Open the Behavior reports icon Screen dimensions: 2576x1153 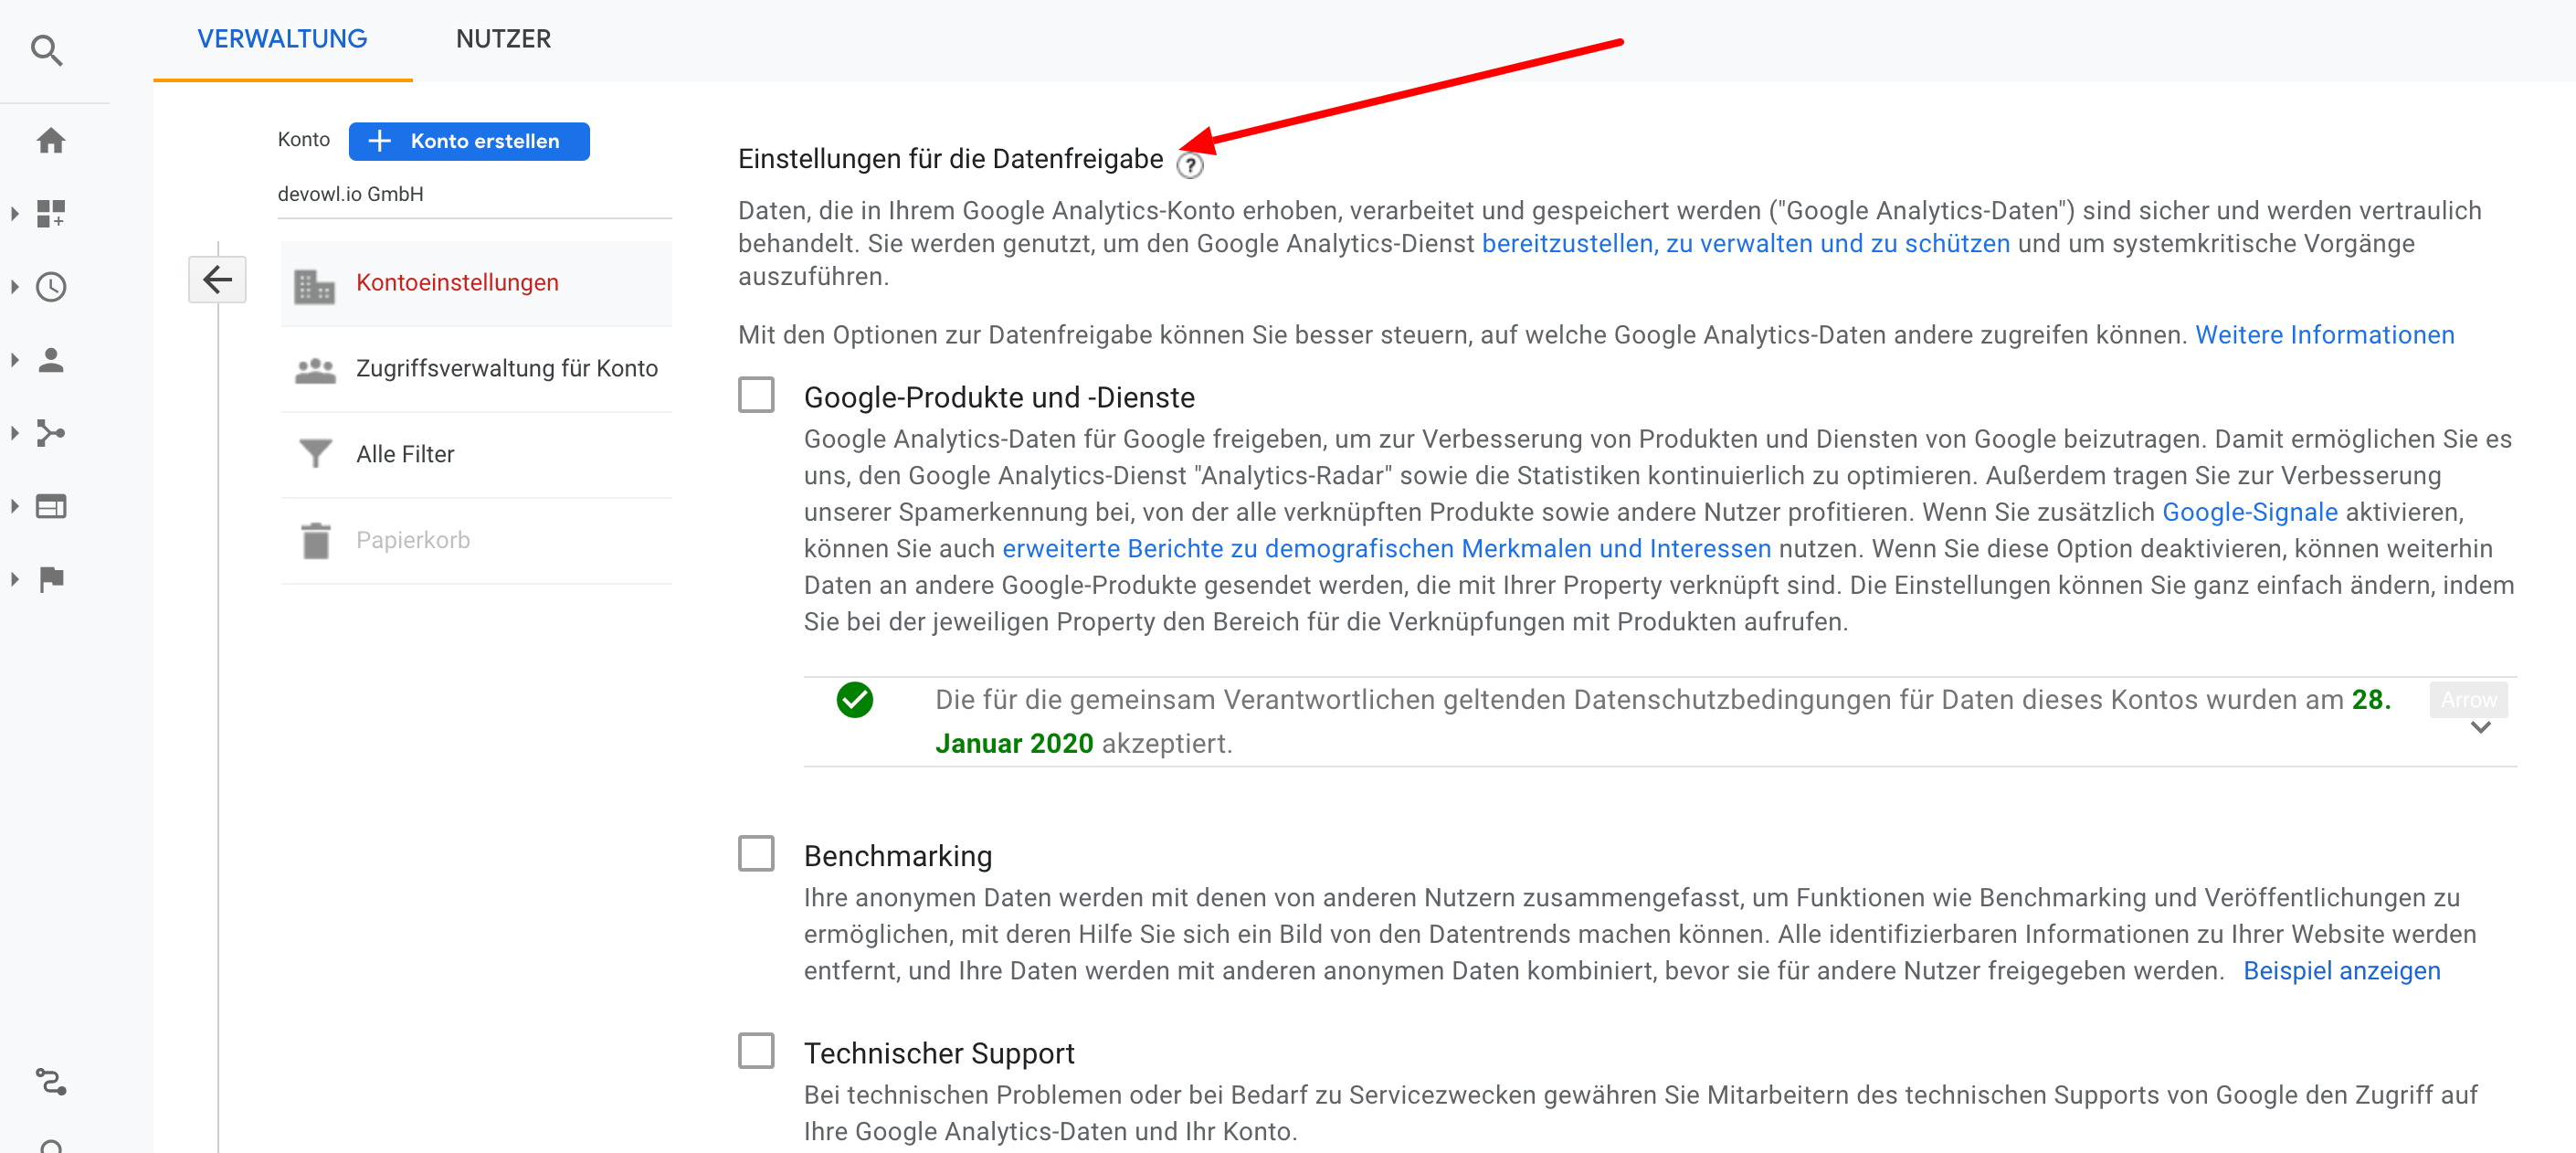click(51, 506)
